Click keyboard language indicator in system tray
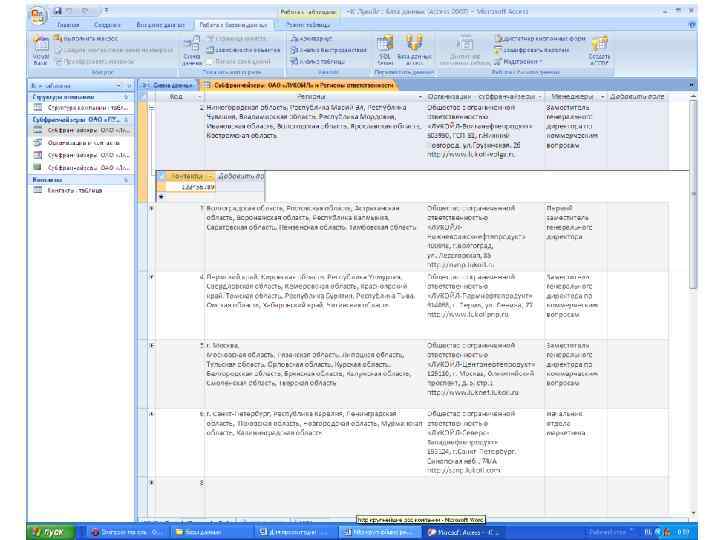The image size is (720, 540). click(647, 532)
